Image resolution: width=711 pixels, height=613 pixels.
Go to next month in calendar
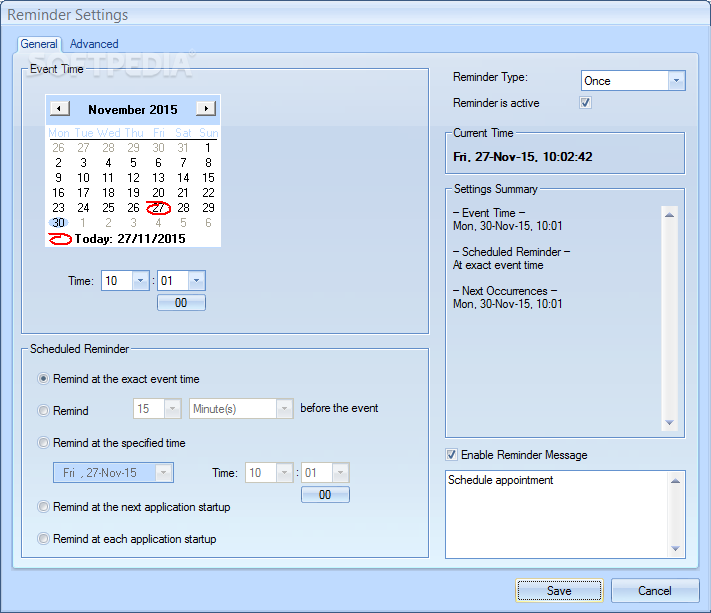coord(206,109)
